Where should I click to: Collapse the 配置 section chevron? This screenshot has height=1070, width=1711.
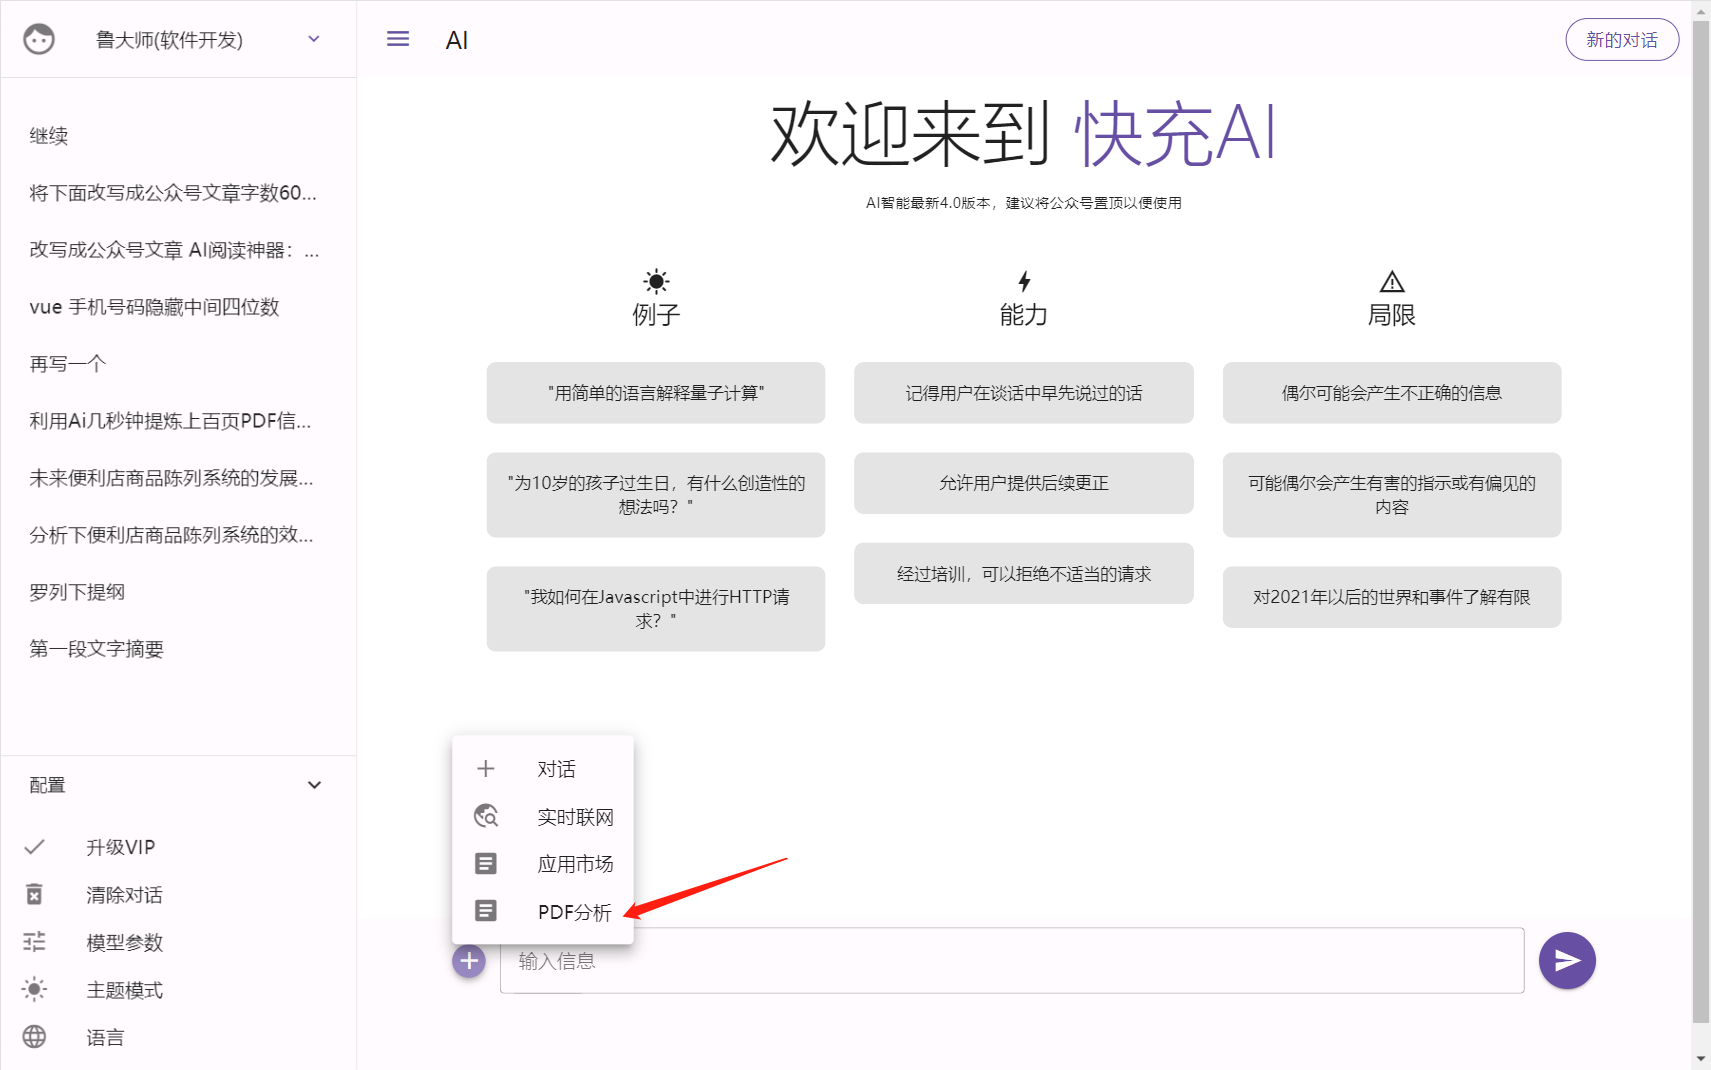tap(314, 785)
